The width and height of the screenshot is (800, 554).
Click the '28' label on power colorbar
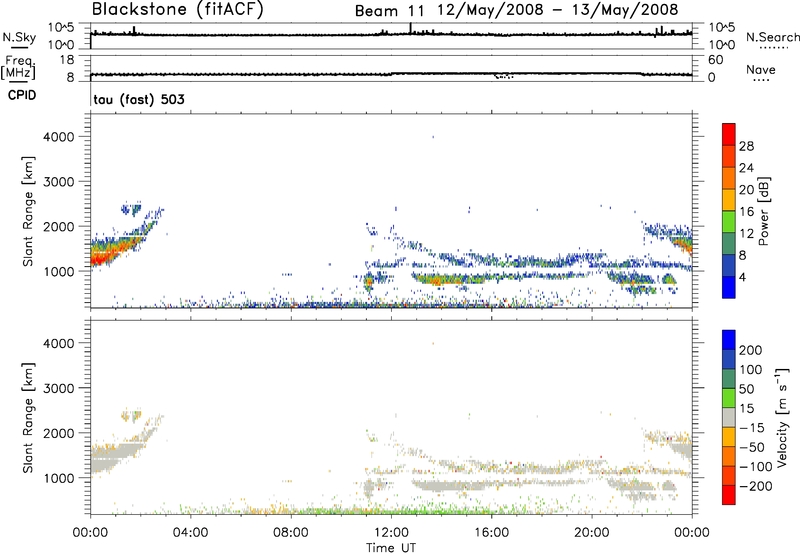click(x=746, y=146)
